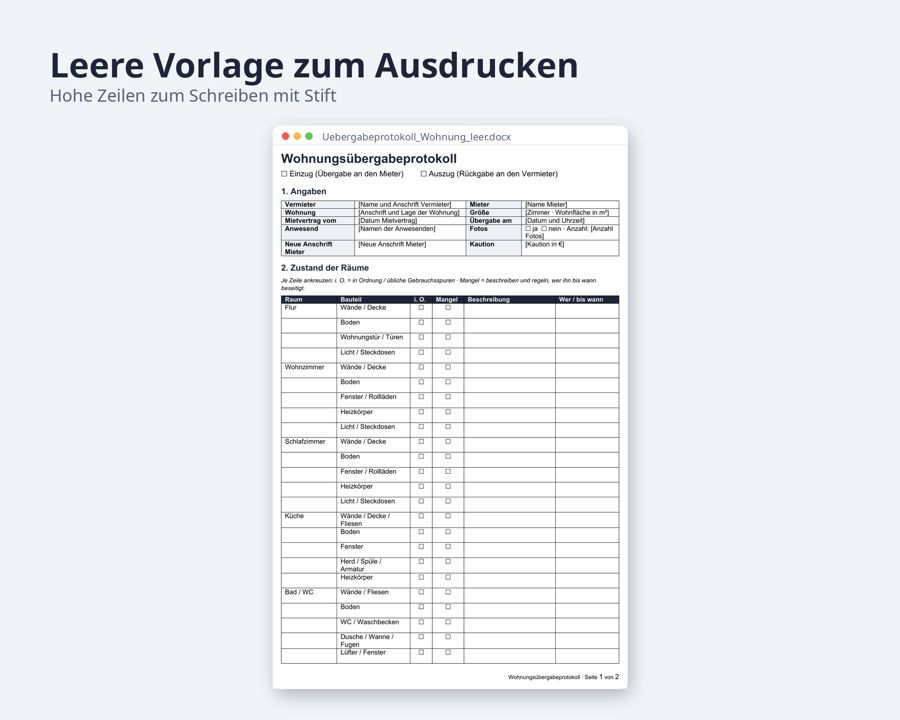Click the red close dot of the document window
The width and height of the screenshot is (900, 720).
285,136
